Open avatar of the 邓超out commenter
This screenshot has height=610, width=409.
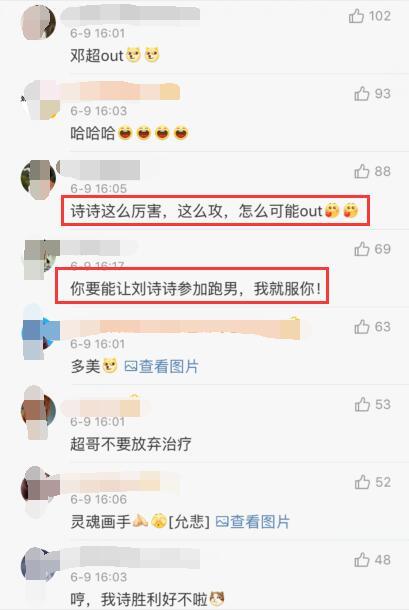[x=38, y=22]
